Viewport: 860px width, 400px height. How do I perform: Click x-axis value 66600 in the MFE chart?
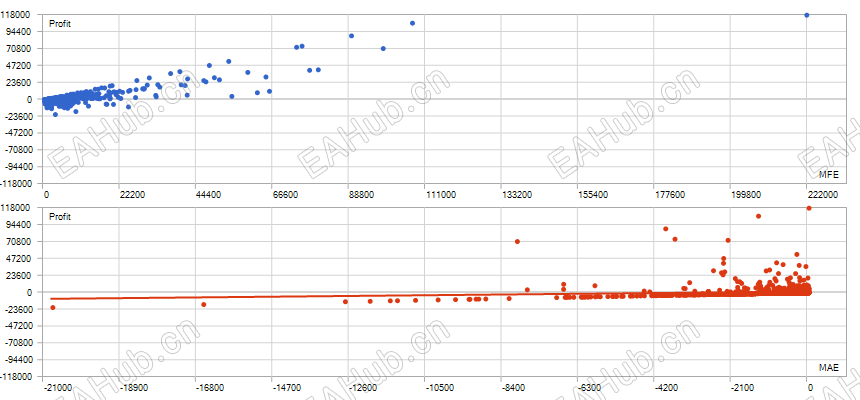[x=285, y=195]
